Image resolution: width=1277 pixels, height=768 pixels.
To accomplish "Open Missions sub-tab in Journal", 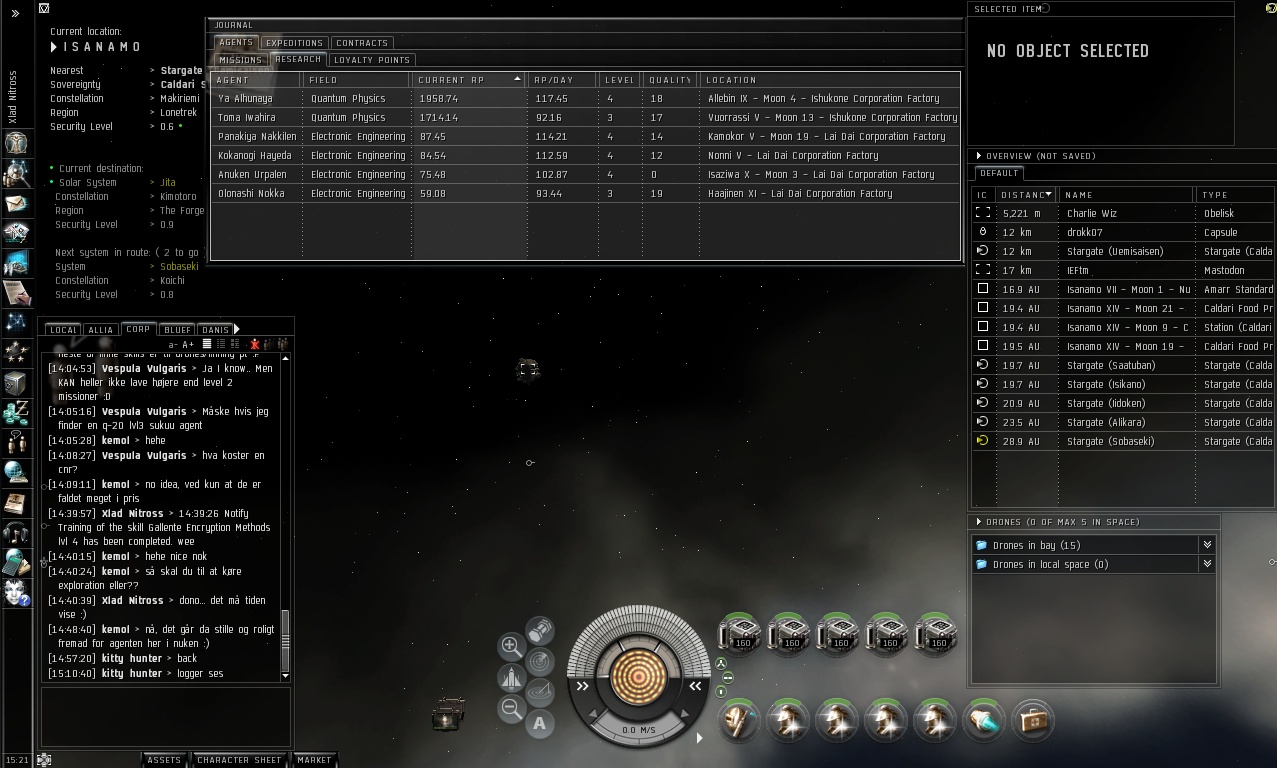I will coord(240,60).
